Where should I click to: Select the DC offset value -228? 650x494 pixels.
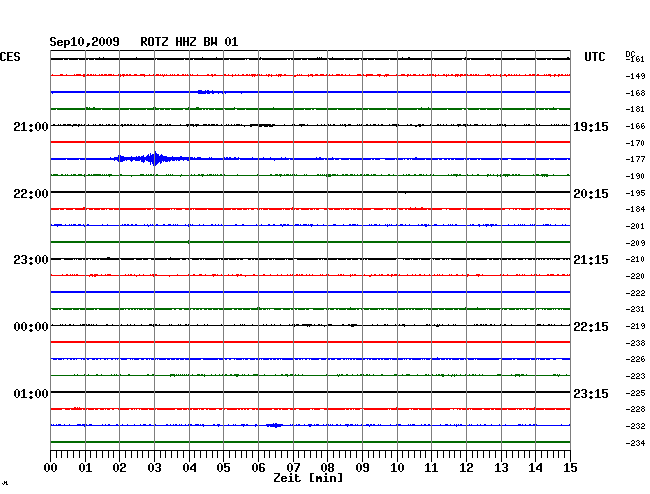click(x=635, y=409)
